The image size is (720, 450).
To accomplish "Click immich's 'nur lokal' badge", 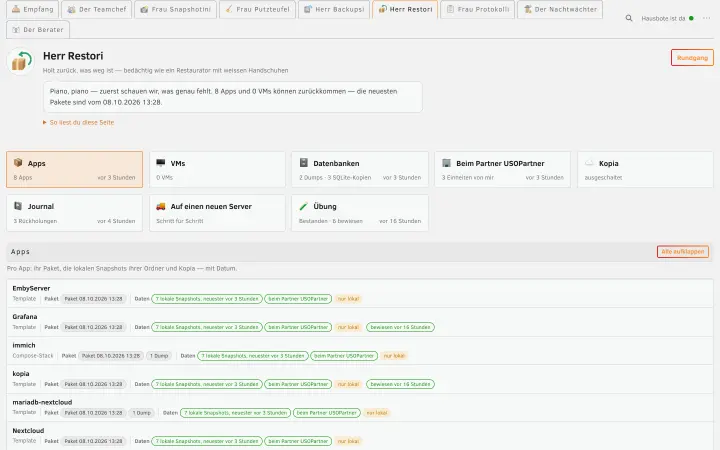I will click(394, 356).
